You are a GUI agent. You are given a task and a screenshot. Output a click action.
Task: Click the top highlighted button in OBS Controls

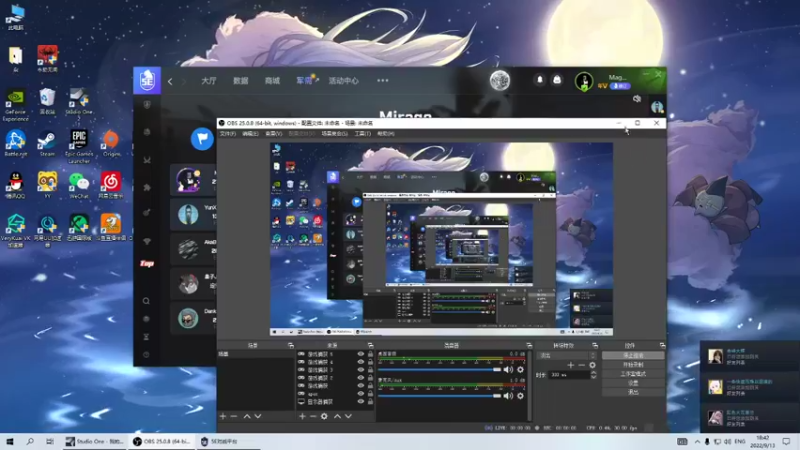pyautogui.click(x=633, y=356)
